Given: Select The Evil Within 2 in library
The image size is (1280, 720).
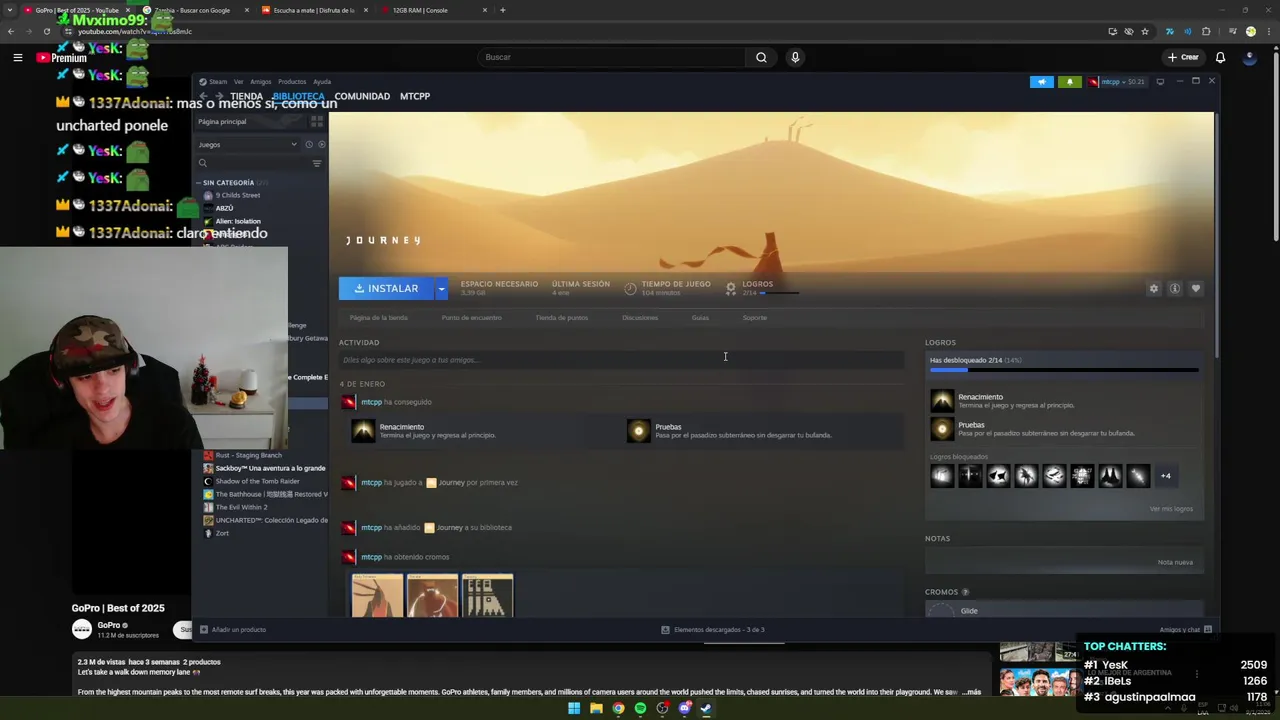Looking at the screenshot, I should click(x=241, y=507).
